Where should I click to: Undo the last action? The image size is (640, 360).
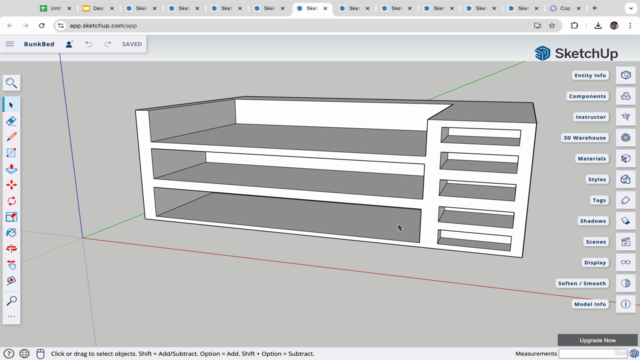coord(89,44)
